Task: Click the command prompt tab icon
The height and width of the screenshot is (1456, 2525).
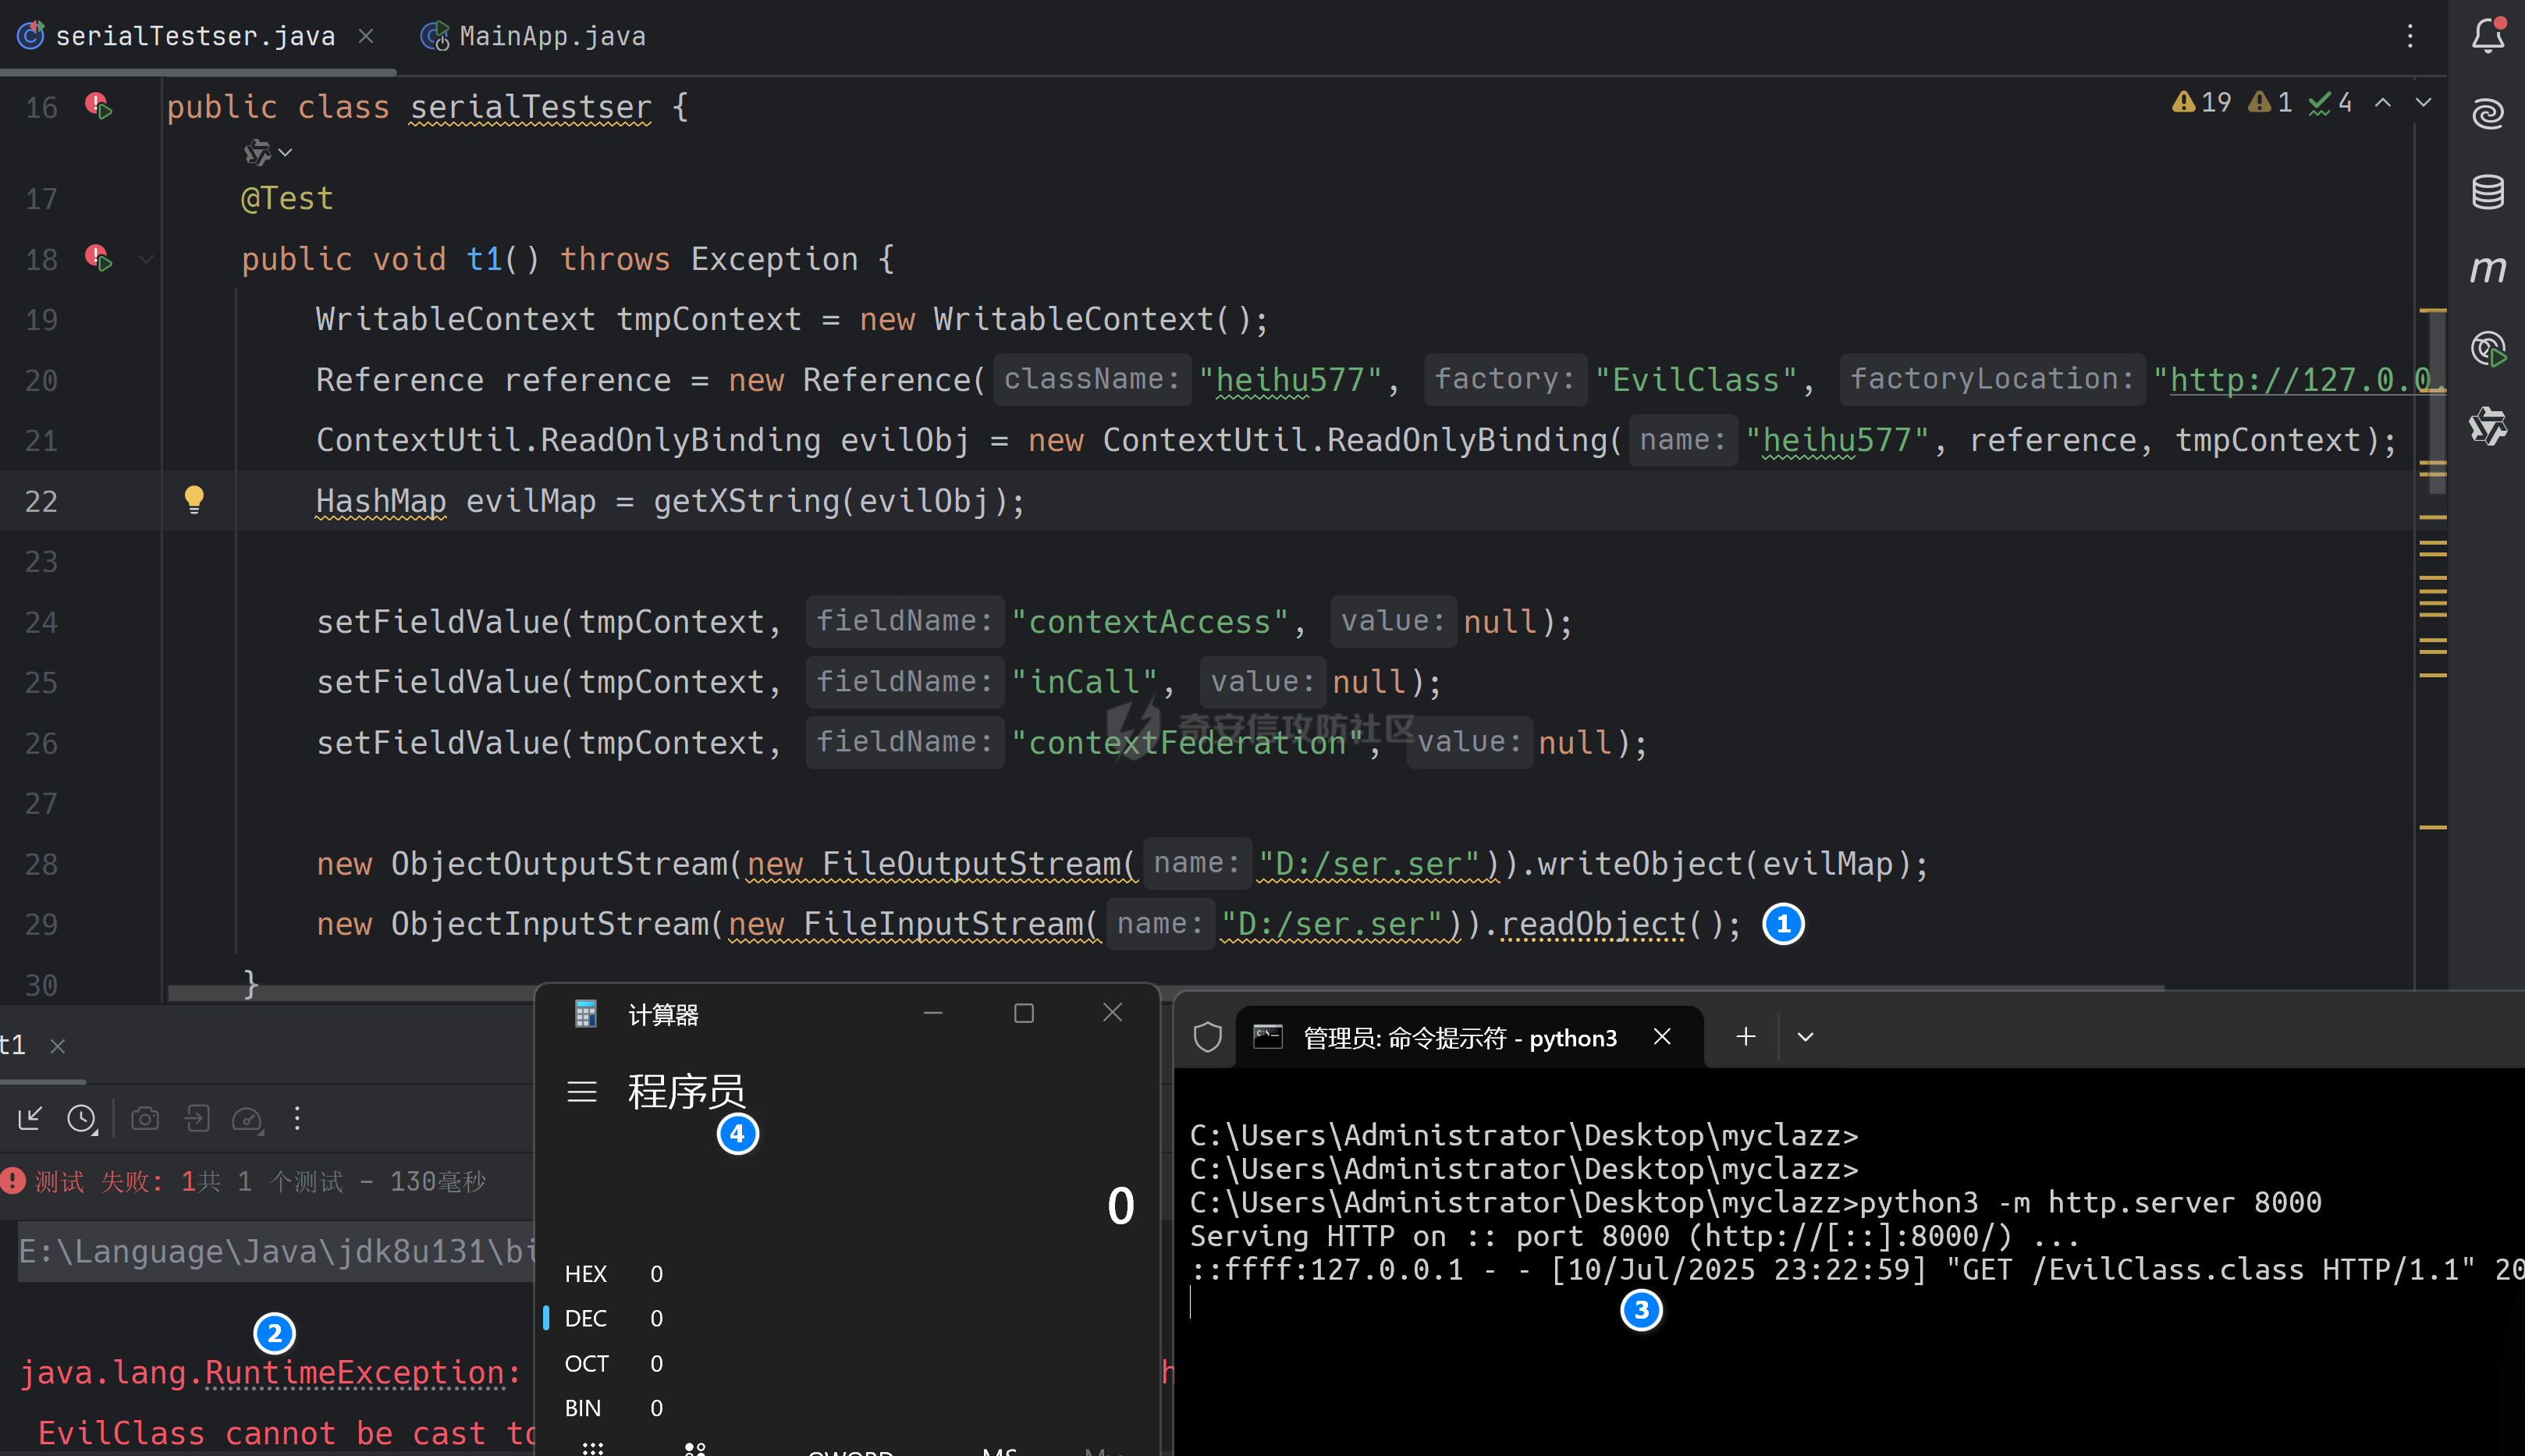Action: [1268, 1036]
